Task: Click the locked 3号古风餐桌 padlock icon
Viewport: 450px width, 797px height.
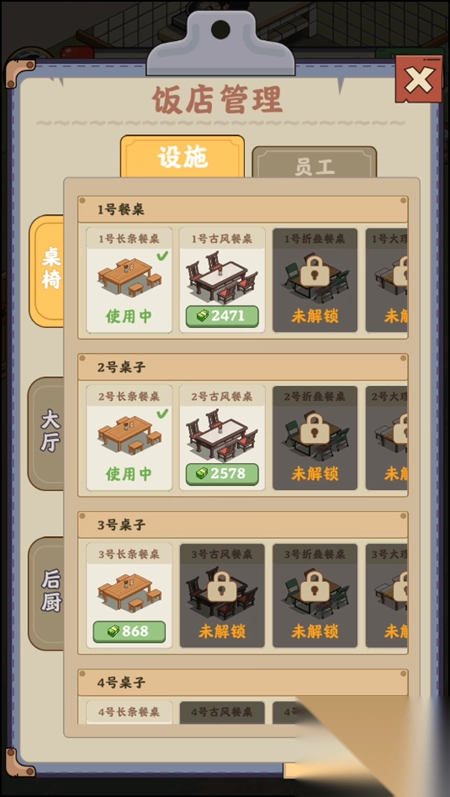Action: coord(222,587)
